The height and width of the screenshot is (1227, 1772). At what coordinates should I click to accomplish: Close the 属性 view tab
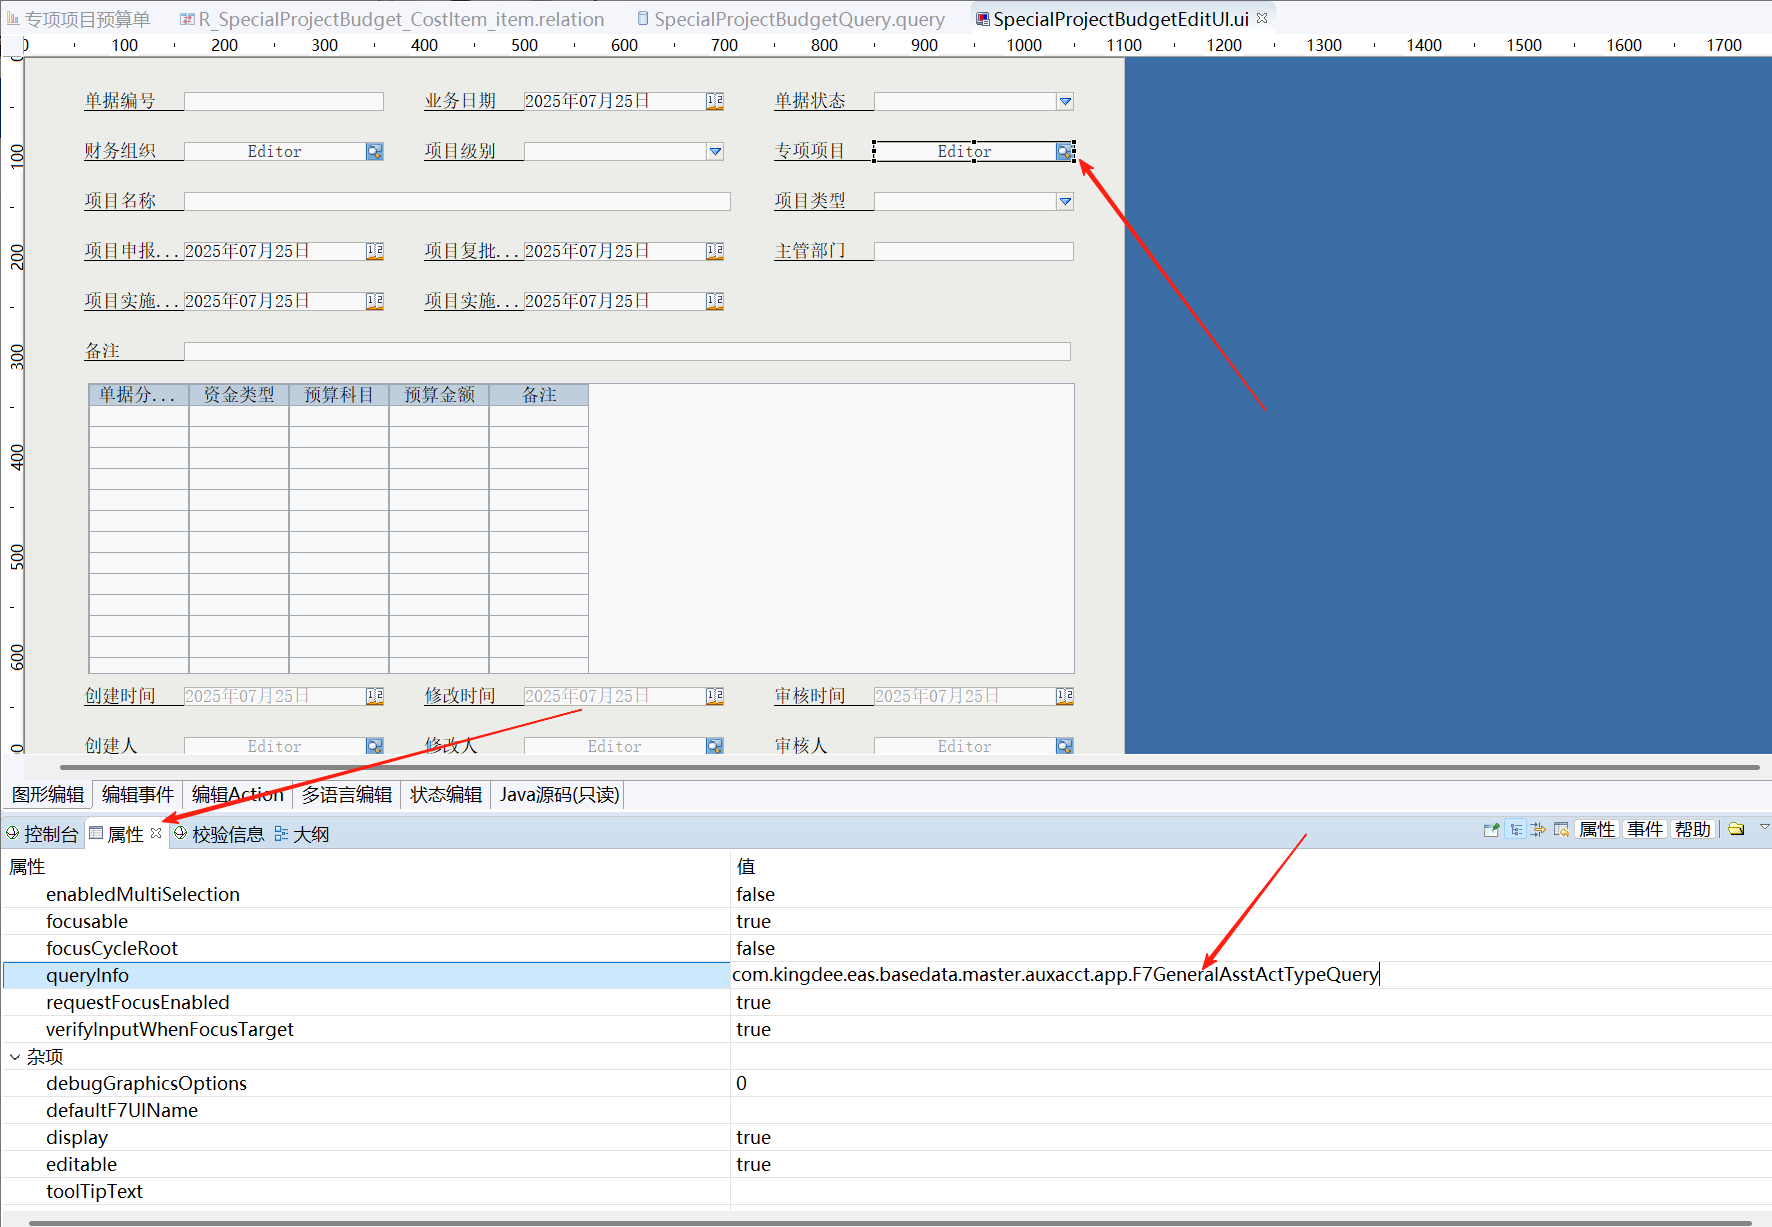[x=156, y=833]
